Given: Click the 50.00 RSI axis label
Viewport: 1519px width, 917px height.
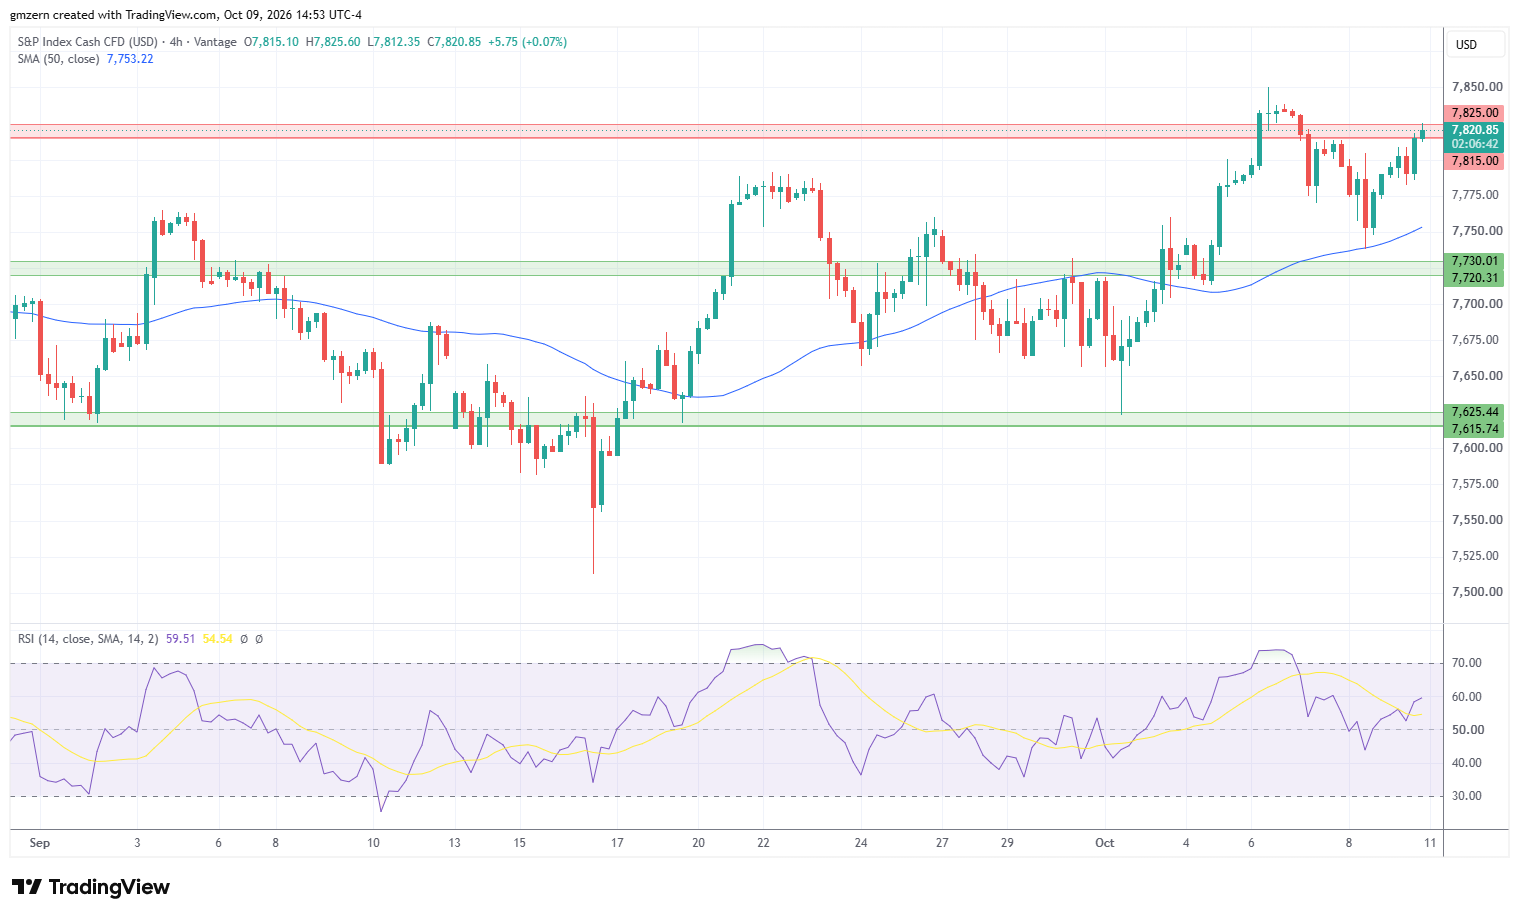Looking at the screenshot, I should (1467, 730).
